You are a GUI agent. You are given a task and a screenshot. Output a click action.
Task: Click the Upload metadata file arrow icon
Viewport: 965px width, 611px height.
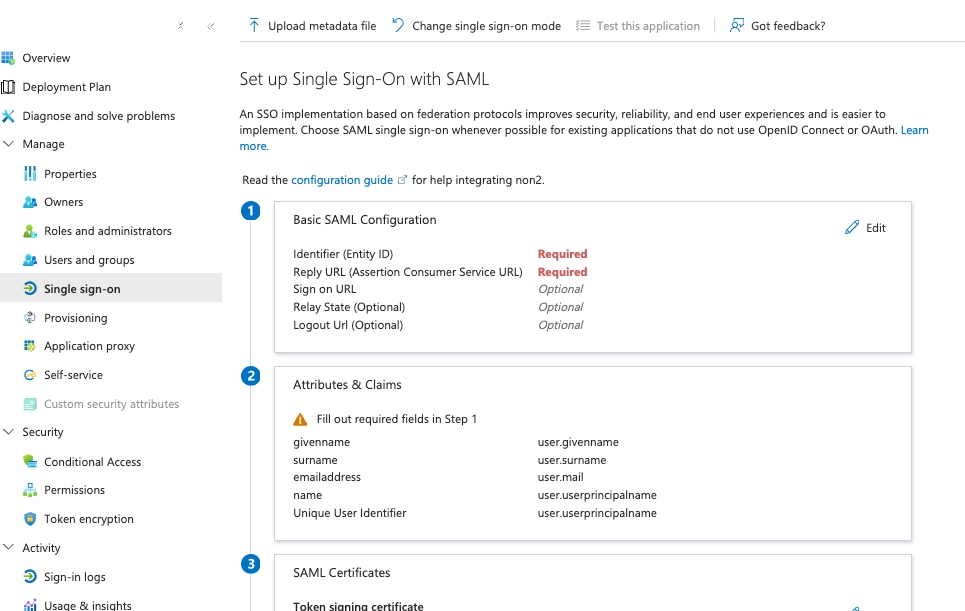[x=254, y=25]
